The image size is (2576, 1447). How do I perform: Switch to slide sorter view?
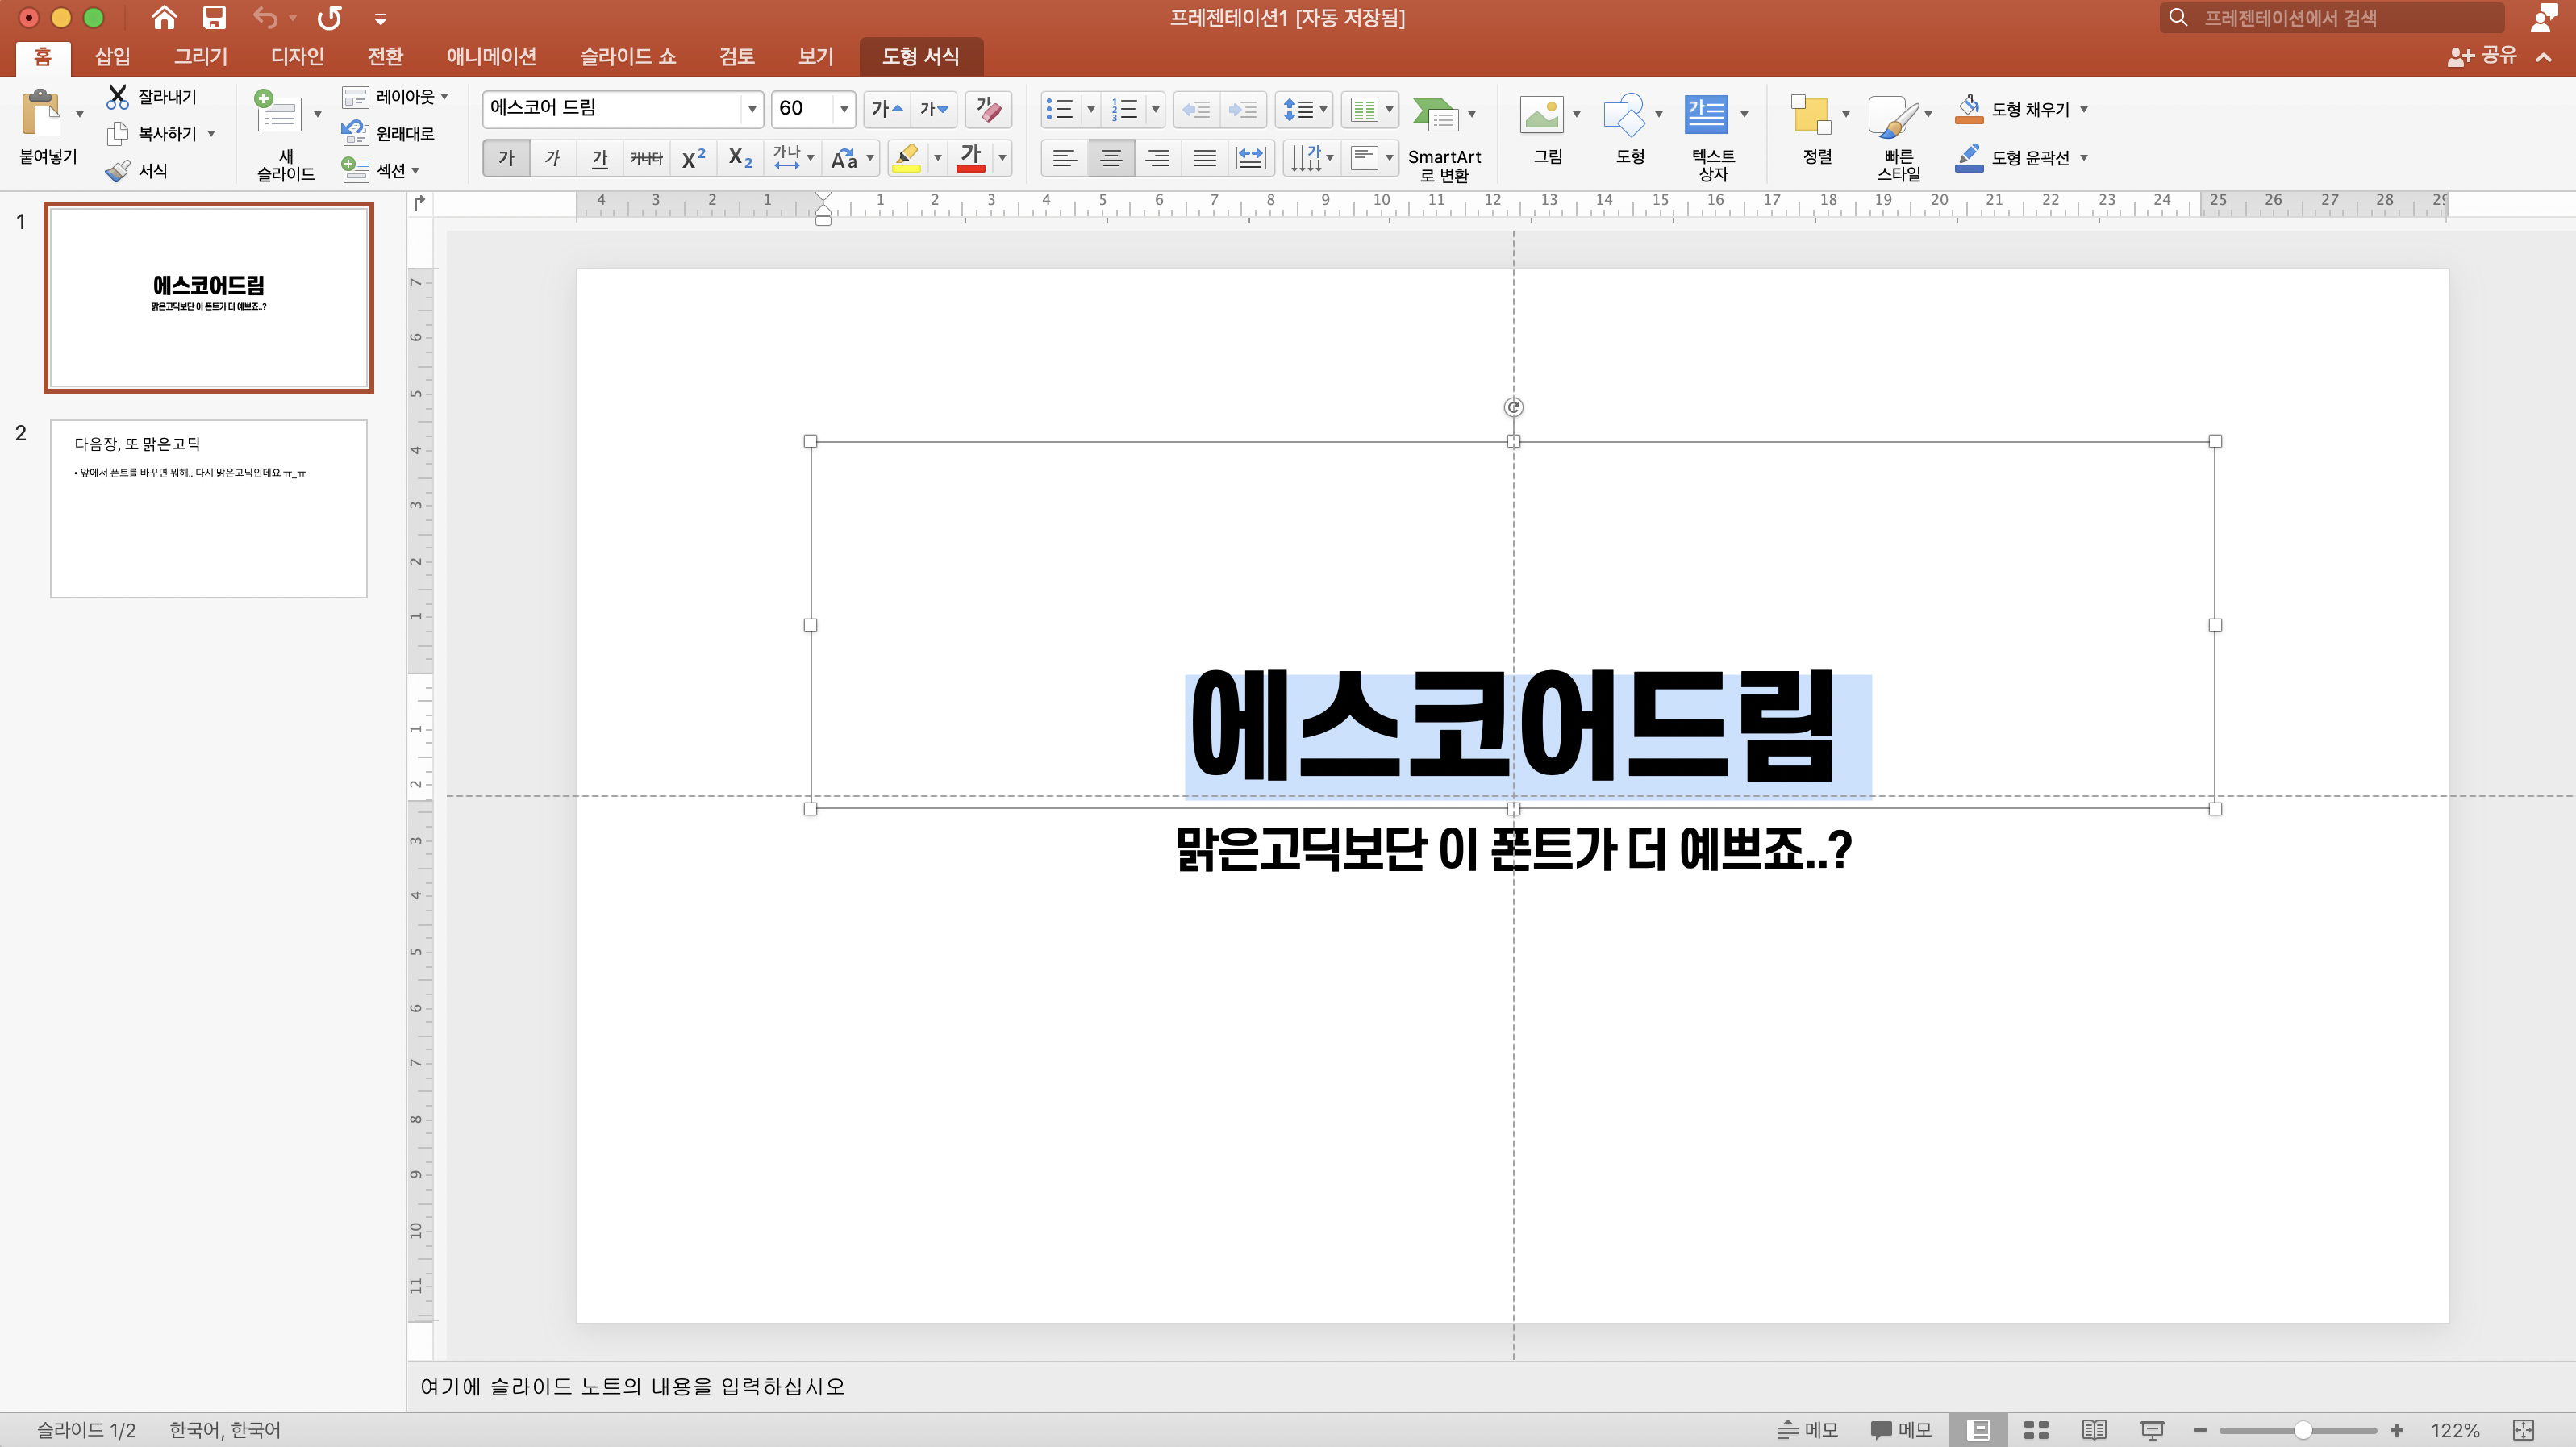pos(2036,1430)
